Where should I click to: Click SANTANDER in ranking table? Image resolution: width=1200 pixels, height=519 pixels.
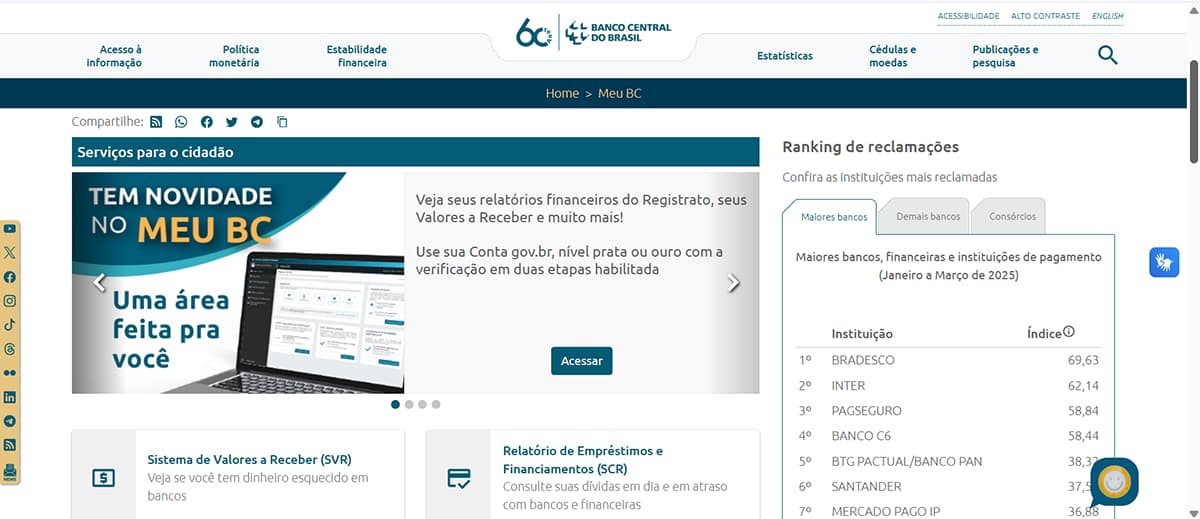(866, 486)
